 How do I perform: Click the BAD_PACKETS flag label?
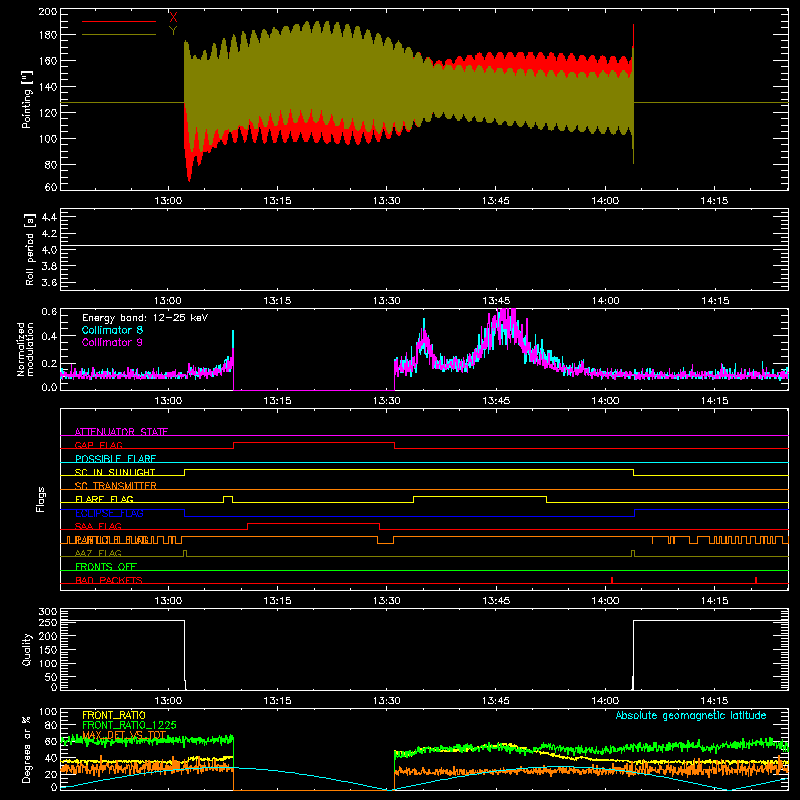click(x=109, y=580)
